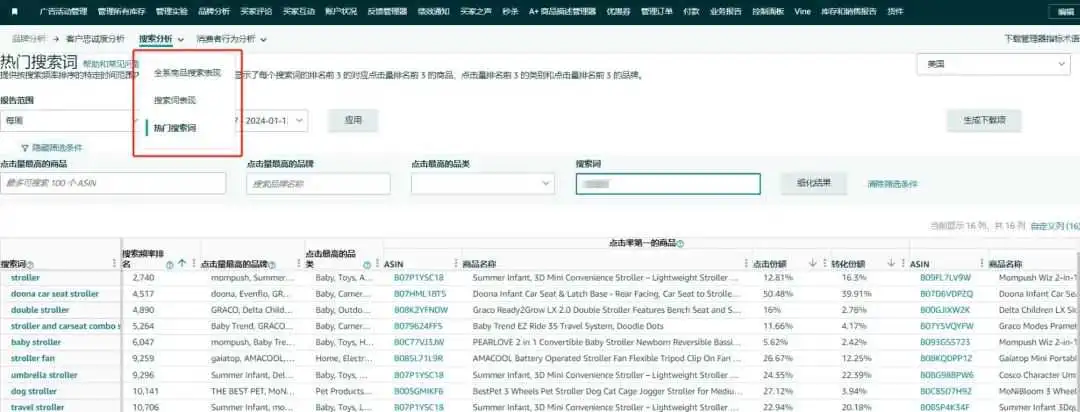The image size is (1080, 412).
Task: Open 买家评论 in top navigation
Action: pos(256,12)
